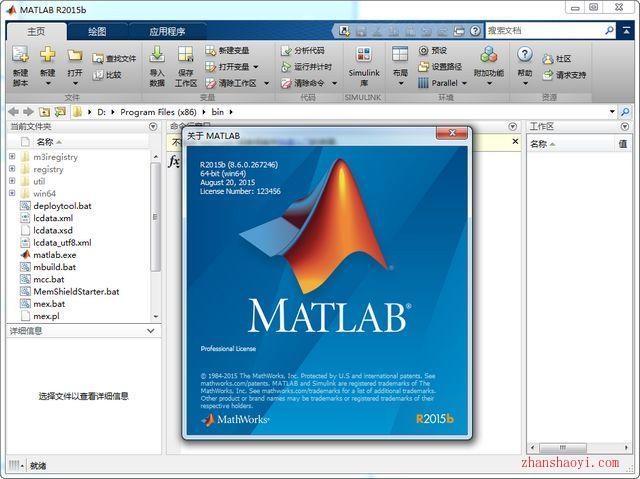Click the Workspace 值 column header
640x479 pixels.
click(x=623, y=144)
